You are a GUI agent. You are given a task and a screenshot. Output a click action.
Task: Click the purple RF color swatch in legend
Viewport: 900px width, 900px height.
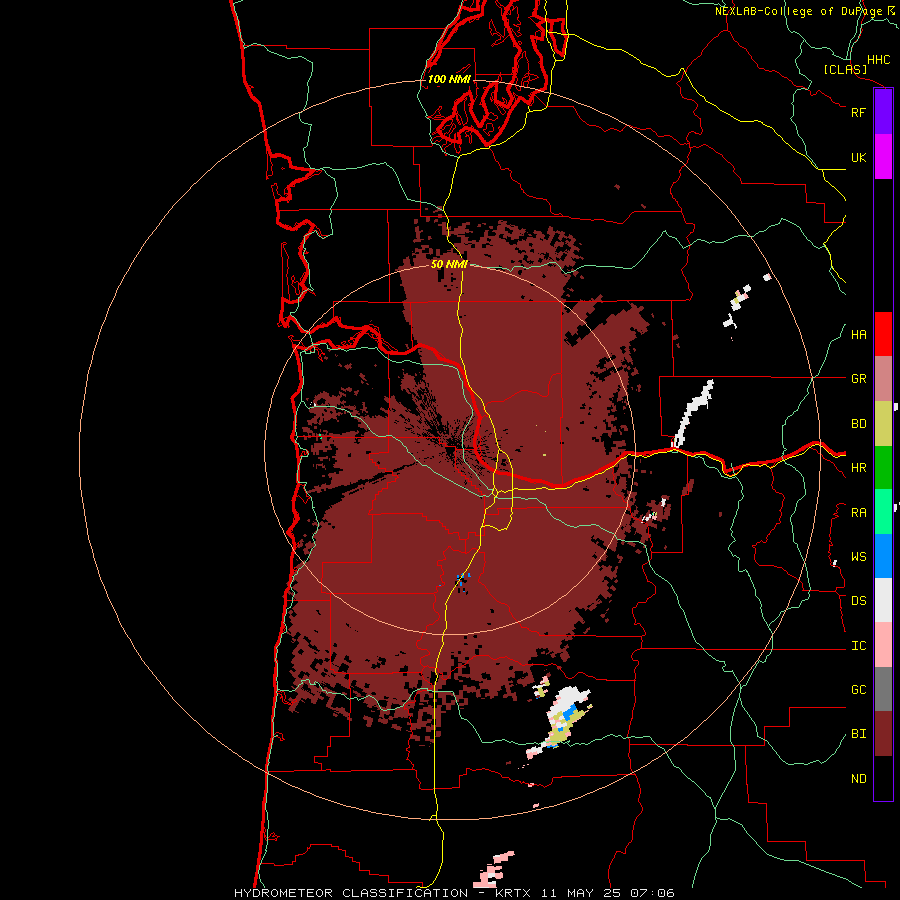click(x=883, y=112)
